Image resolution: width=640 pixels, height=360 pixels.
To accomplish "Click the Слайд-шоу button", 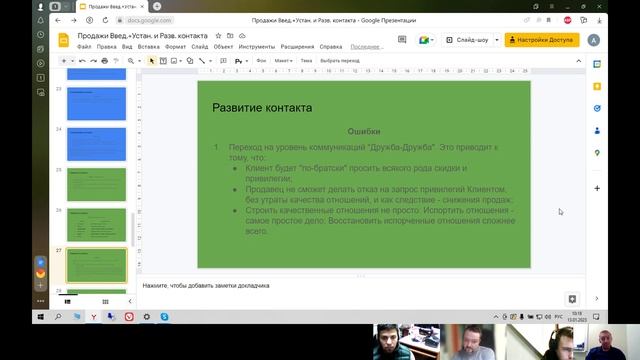I will [x=468, y=40].
